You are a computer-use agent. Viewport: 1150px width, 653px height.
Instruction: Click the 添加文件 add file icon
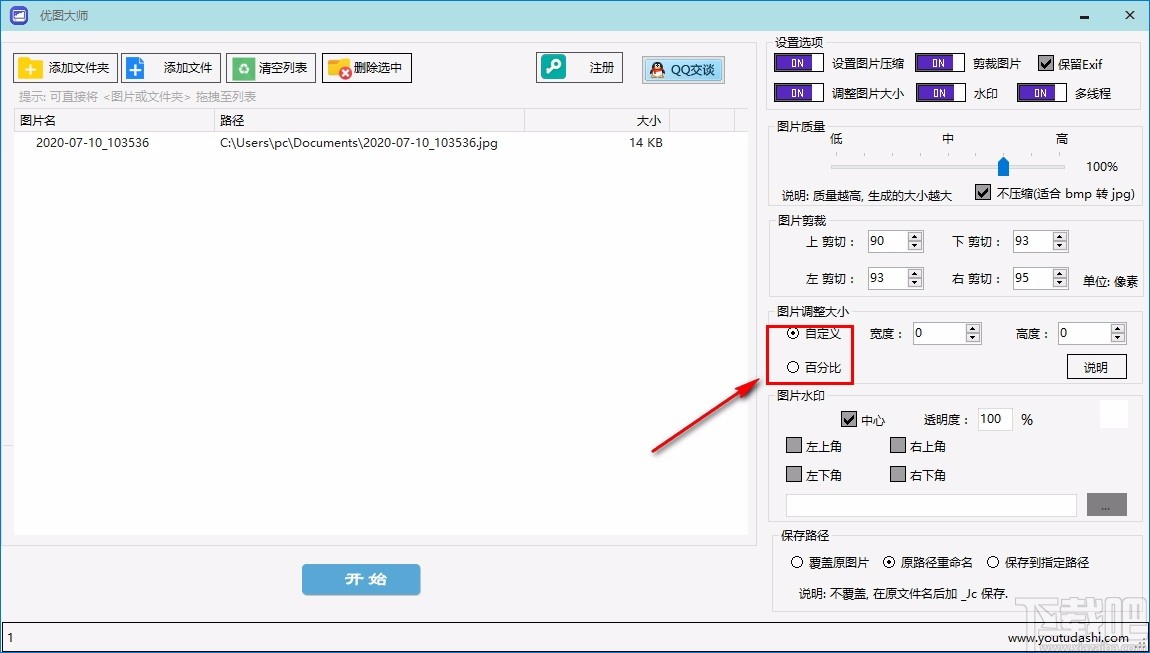135,68
